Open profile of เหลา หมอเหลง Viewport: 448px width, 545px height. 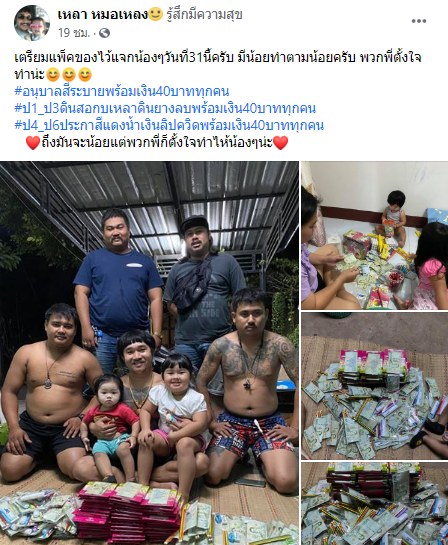103,15
